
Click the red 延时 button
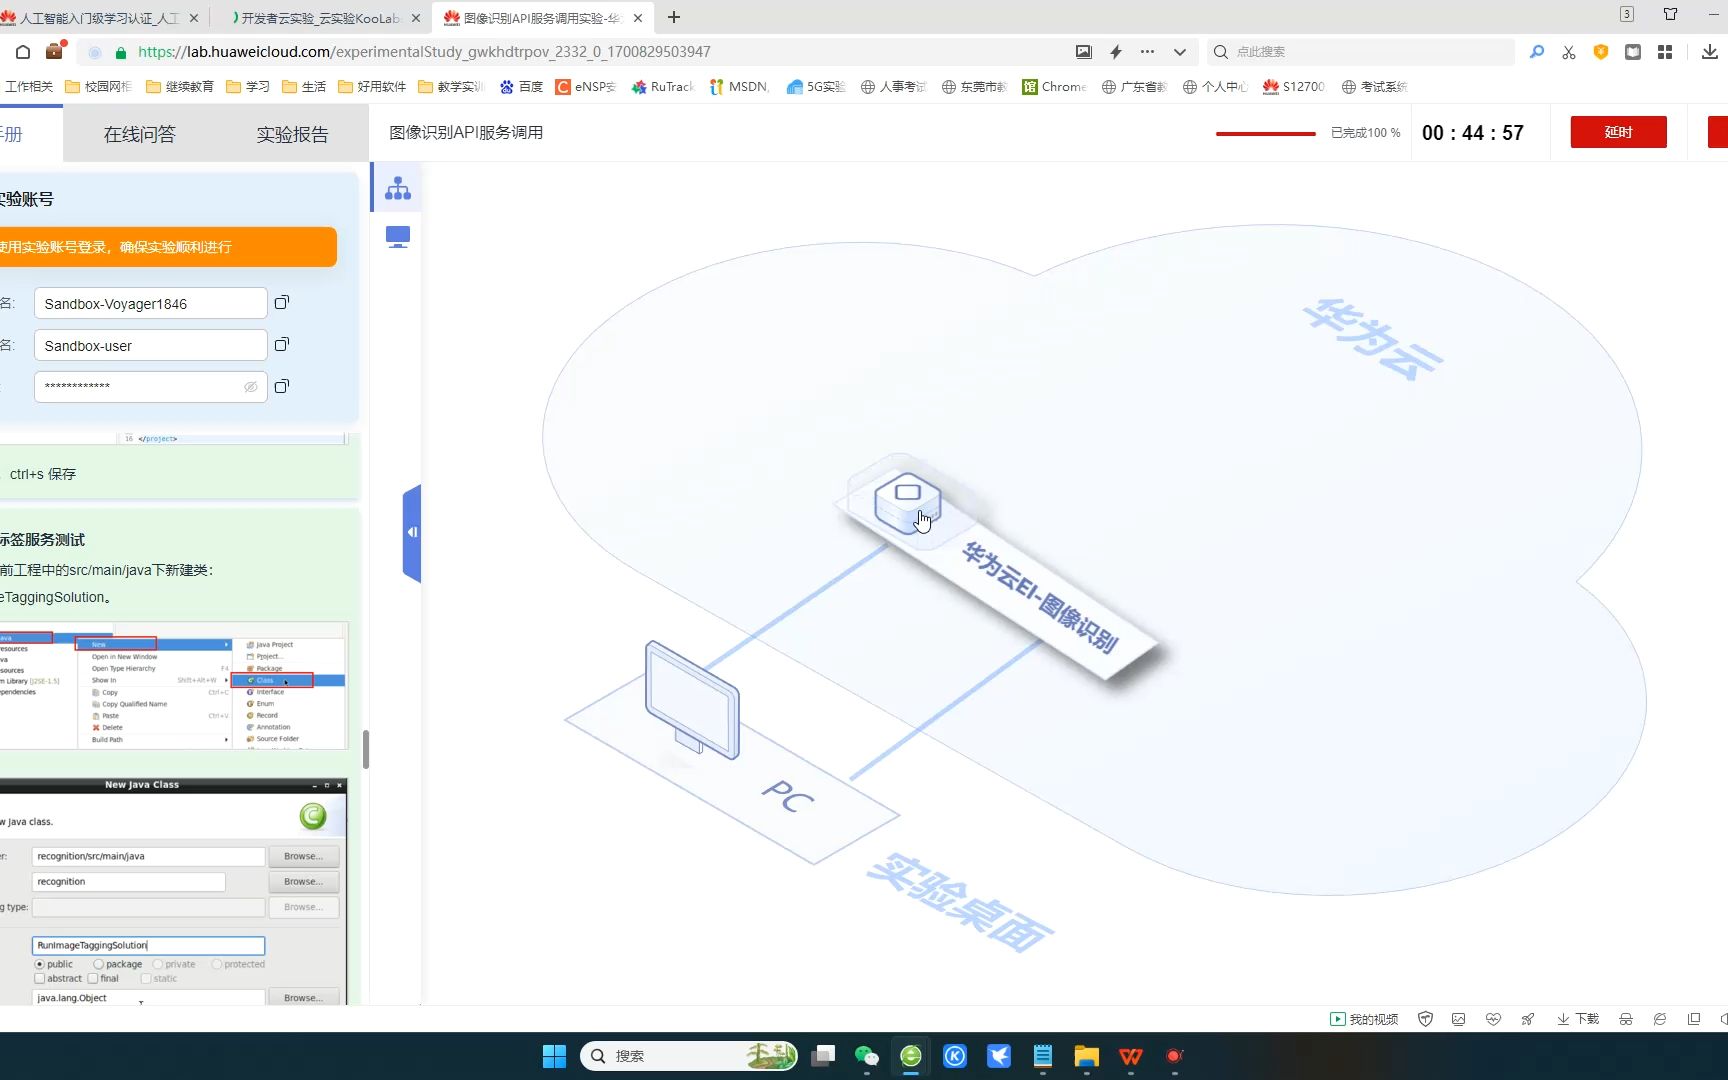pyautogui.click(x=1618, y=132)
